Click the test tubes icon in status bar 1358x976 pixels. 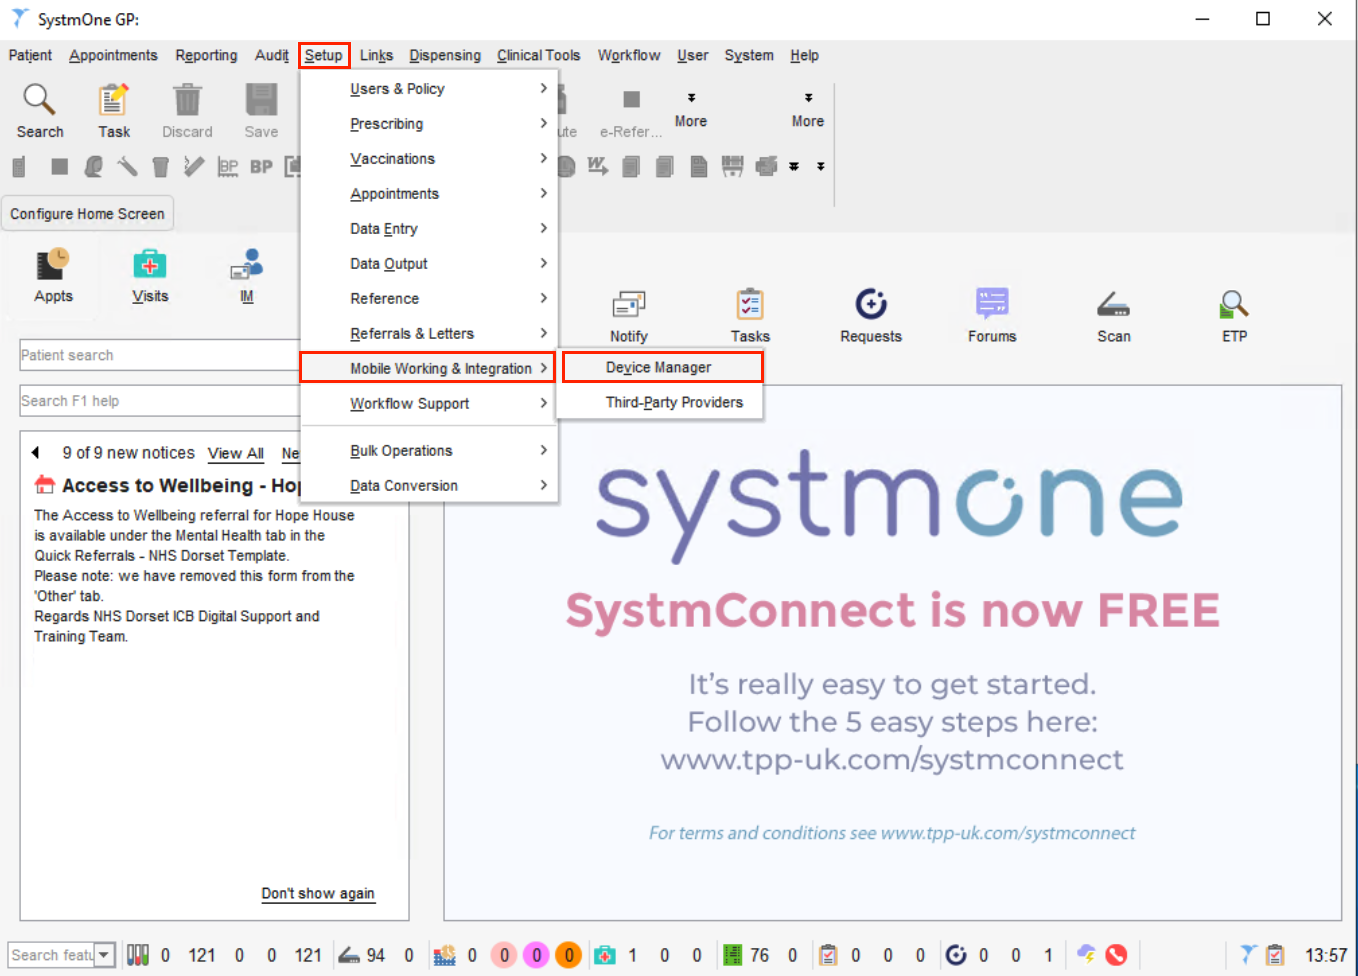[138, 955]
